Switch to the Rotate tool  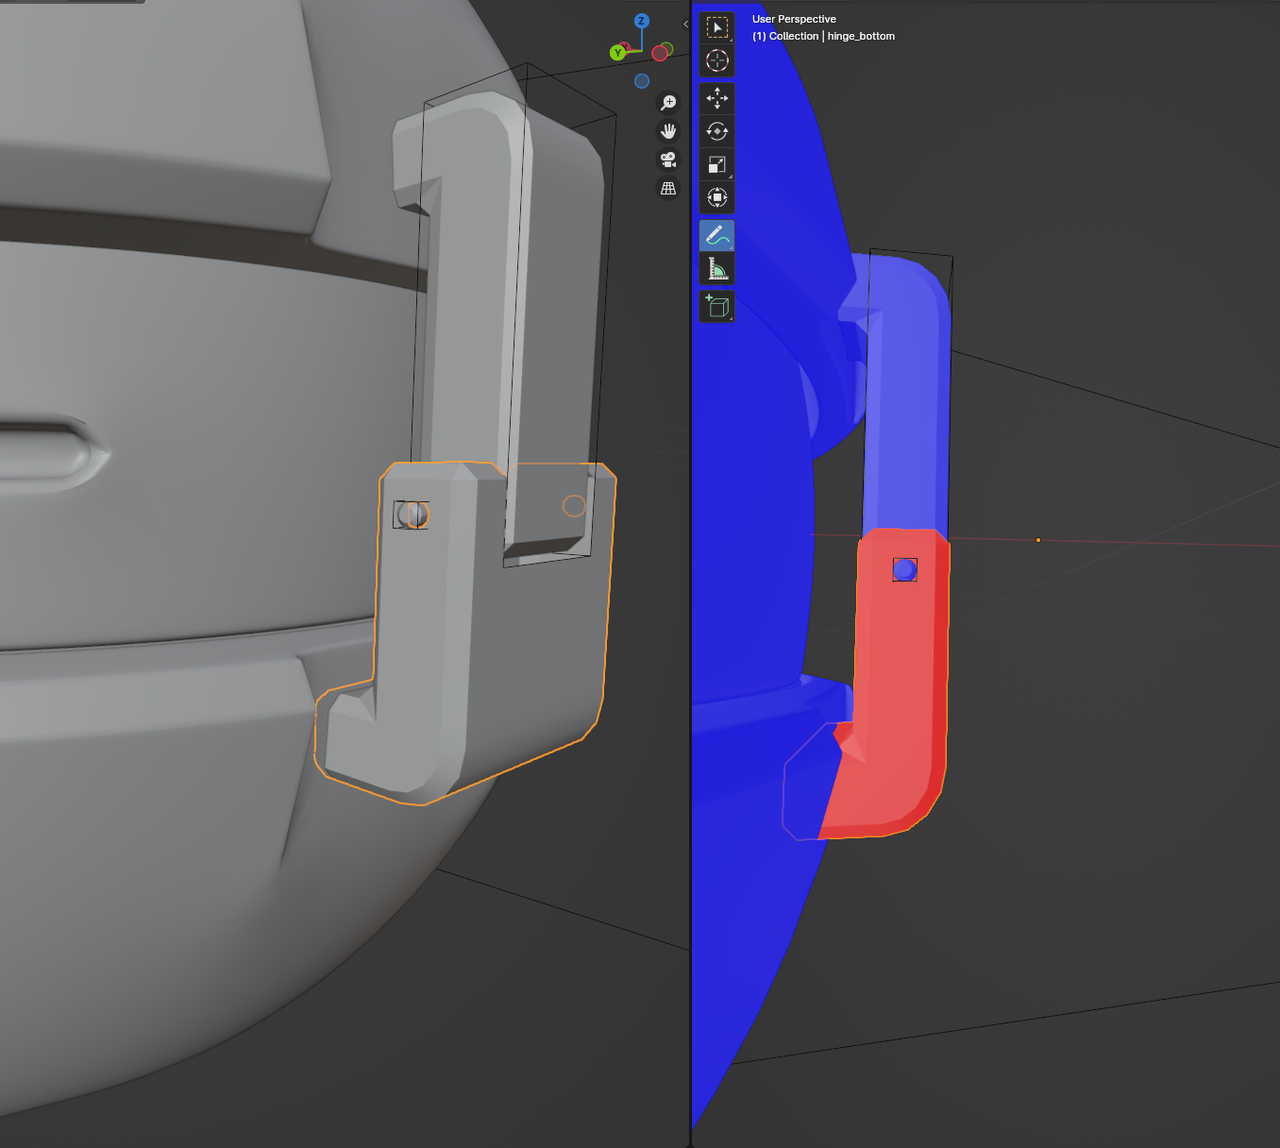coord(717,131)
